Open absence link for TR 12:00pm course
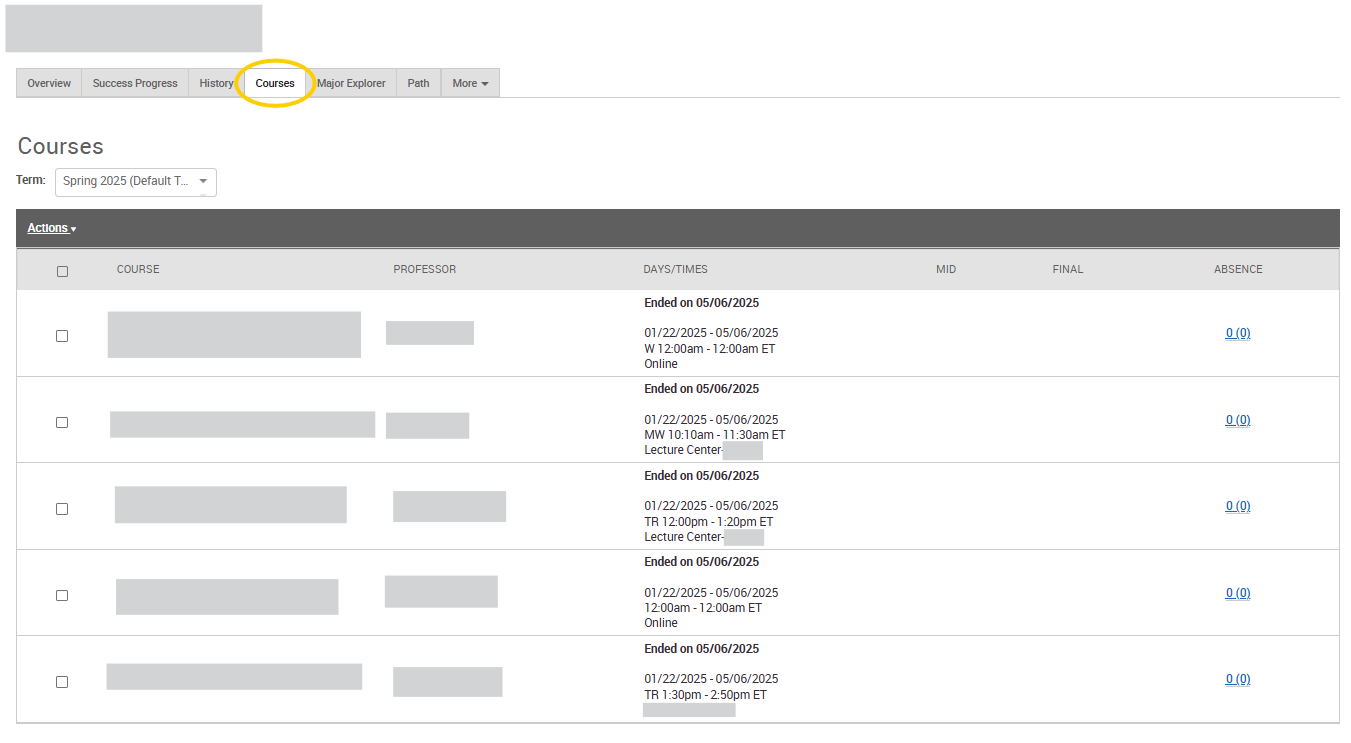The image size is (1351, 743). (1238, 506)
